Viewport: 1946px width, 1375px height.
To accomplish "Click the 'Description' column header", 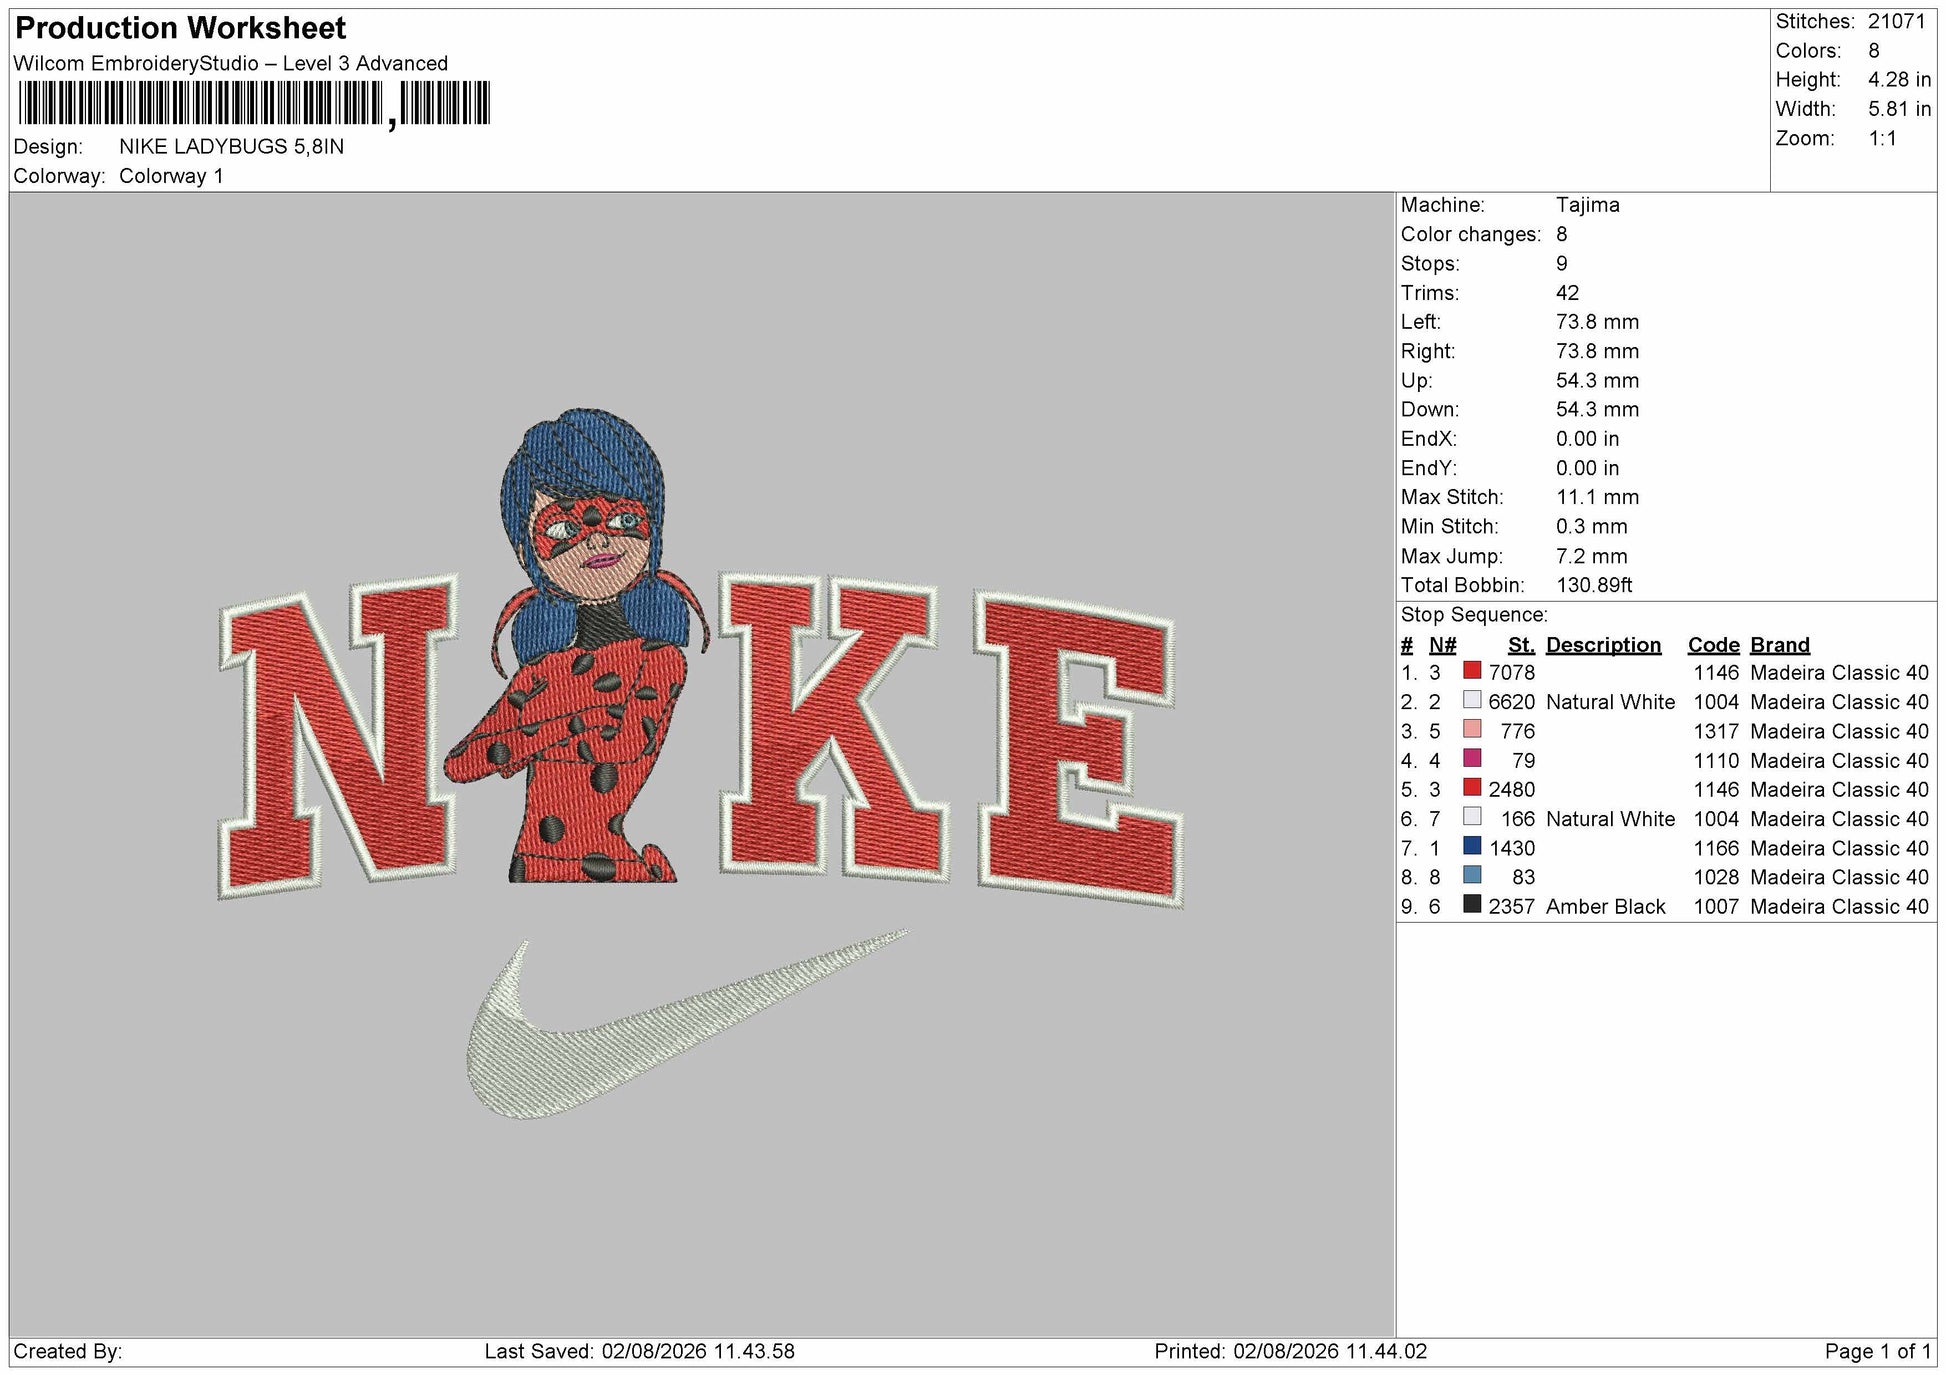I will (1603, 645).
